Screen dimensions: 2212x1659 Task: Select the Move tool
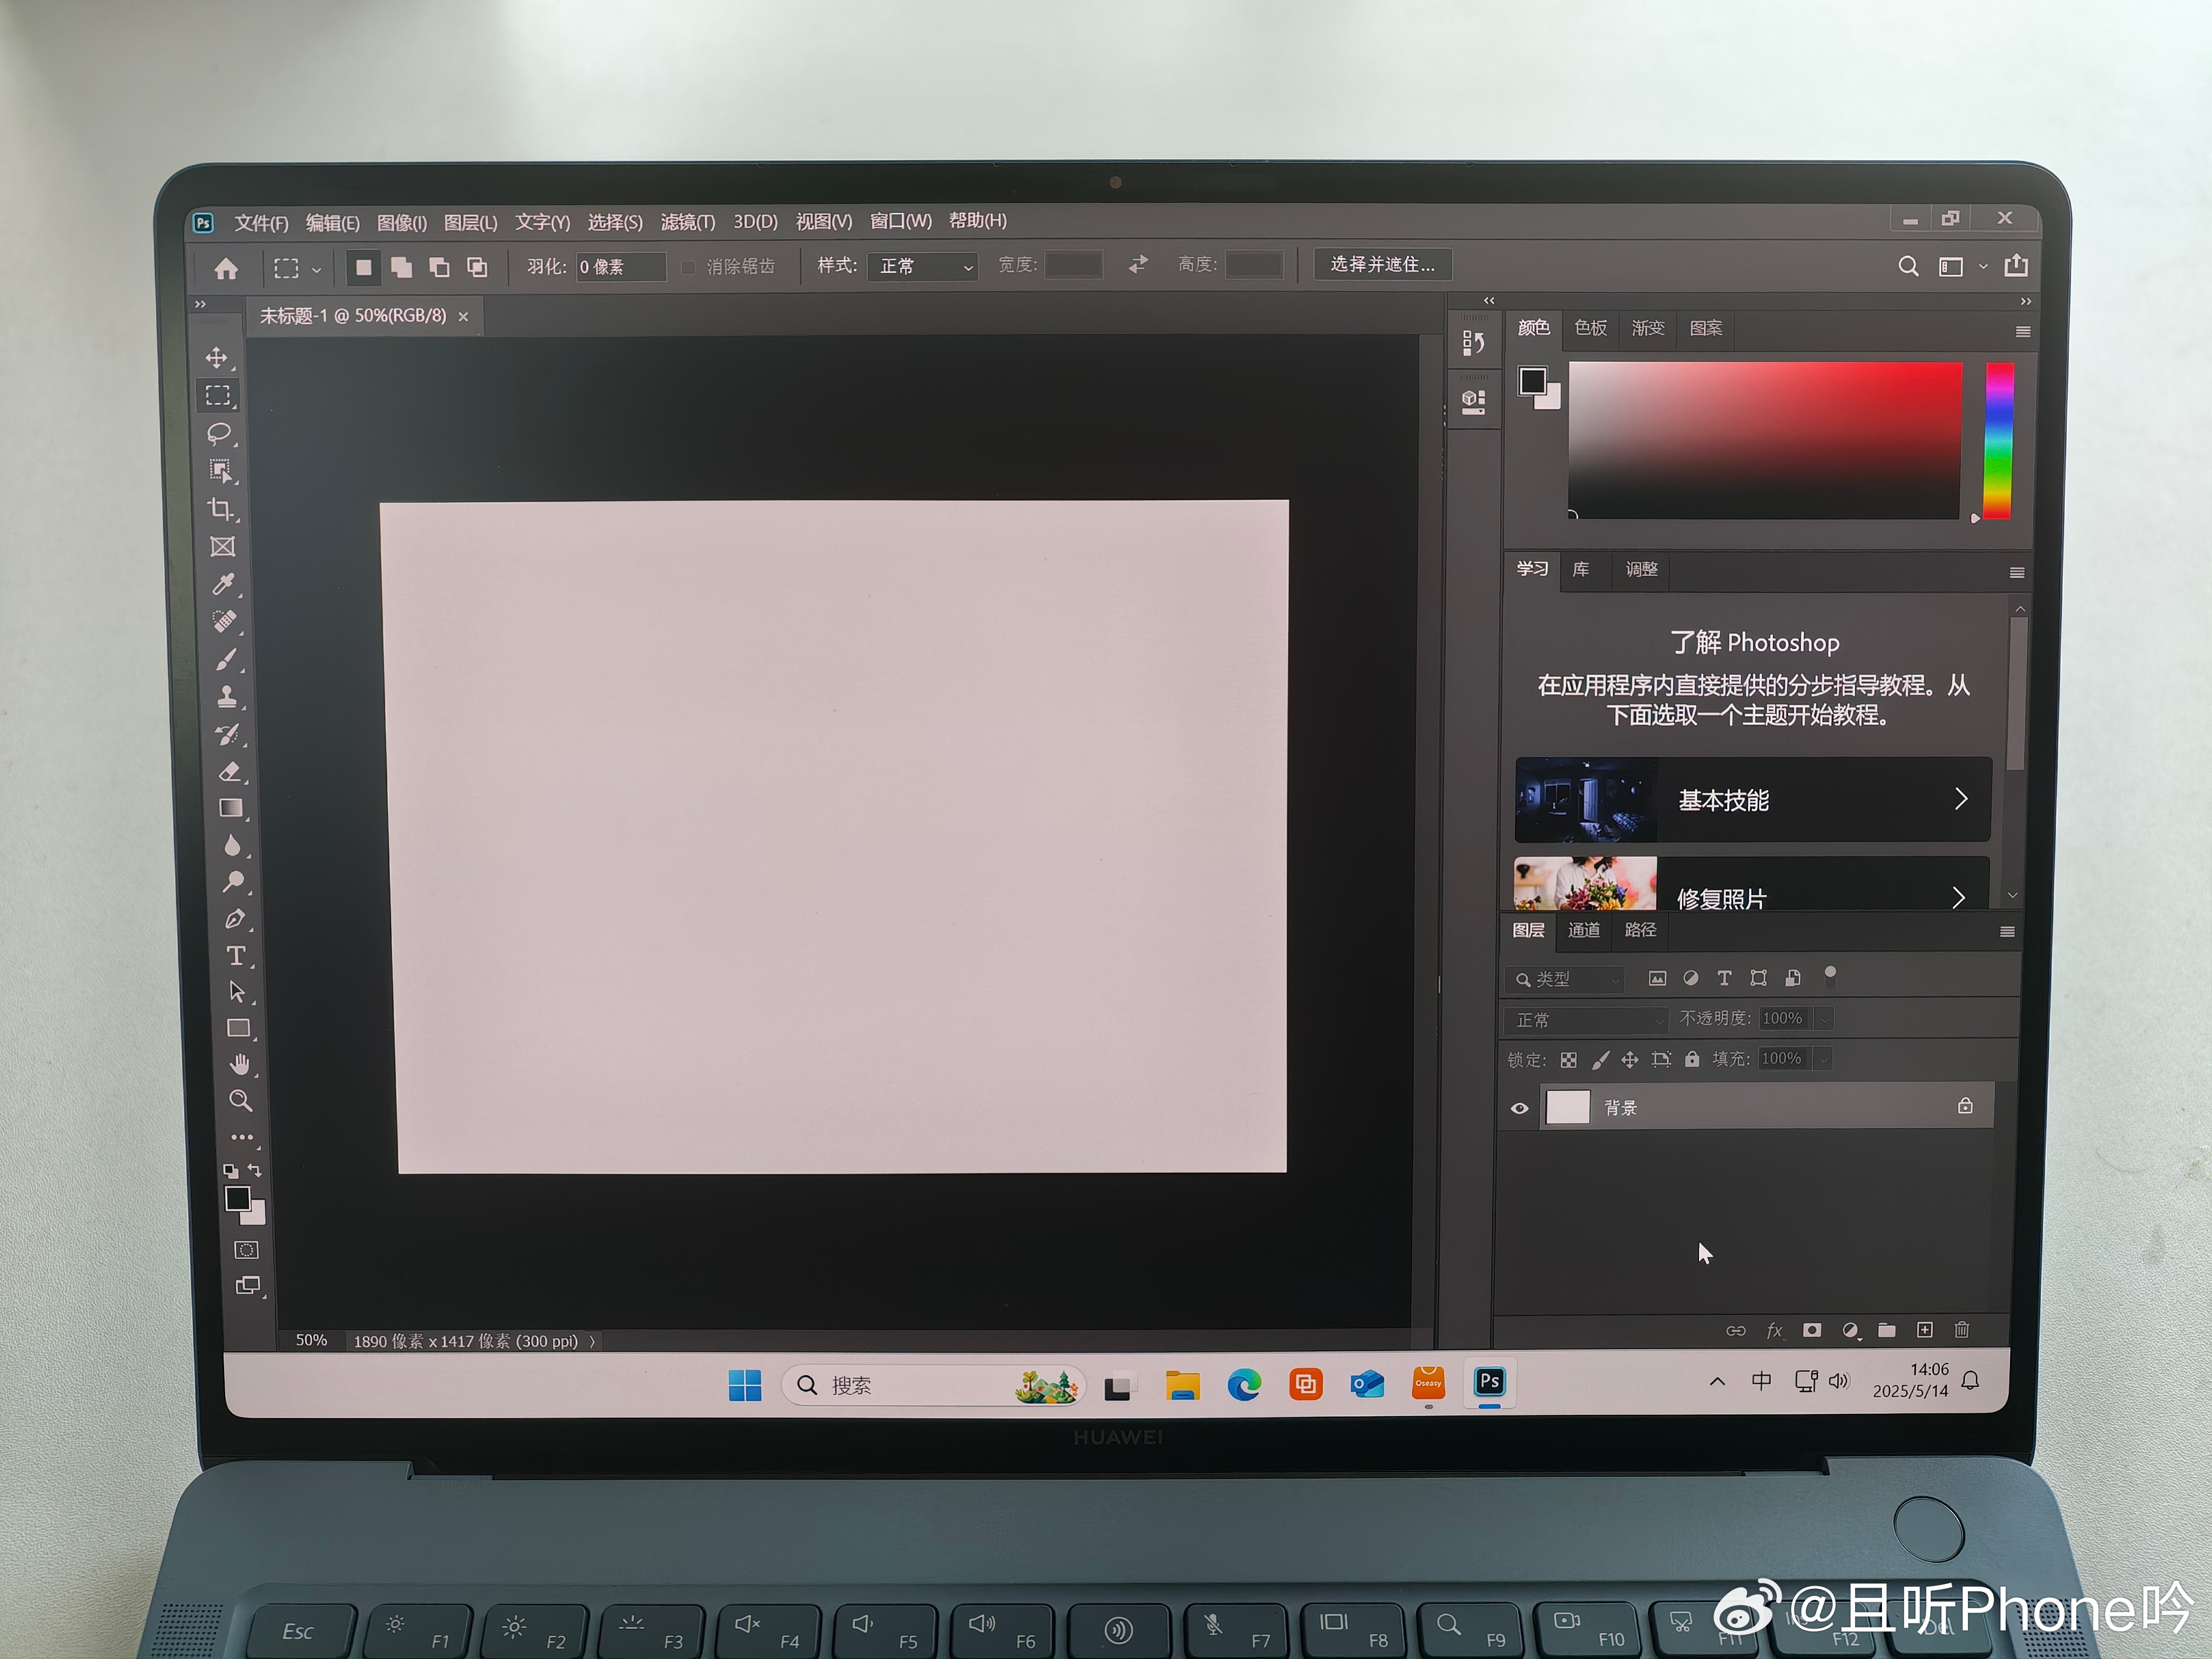(x=217, y=358)
